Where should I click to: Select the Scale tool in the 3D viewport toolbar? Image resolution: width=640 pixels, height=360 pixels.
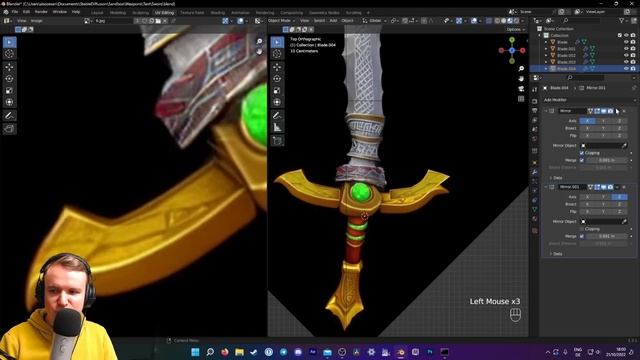click(x=277, y=91)
